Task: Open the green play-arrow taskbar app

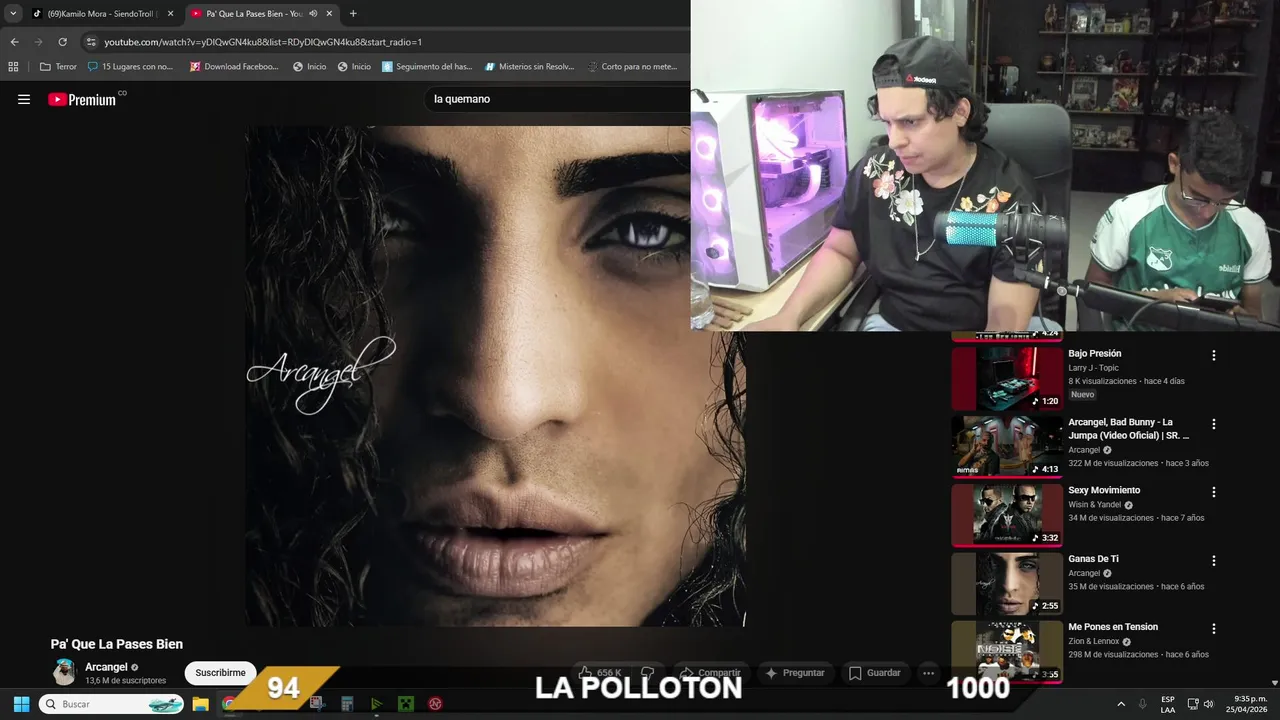Action: click(376, 704)
